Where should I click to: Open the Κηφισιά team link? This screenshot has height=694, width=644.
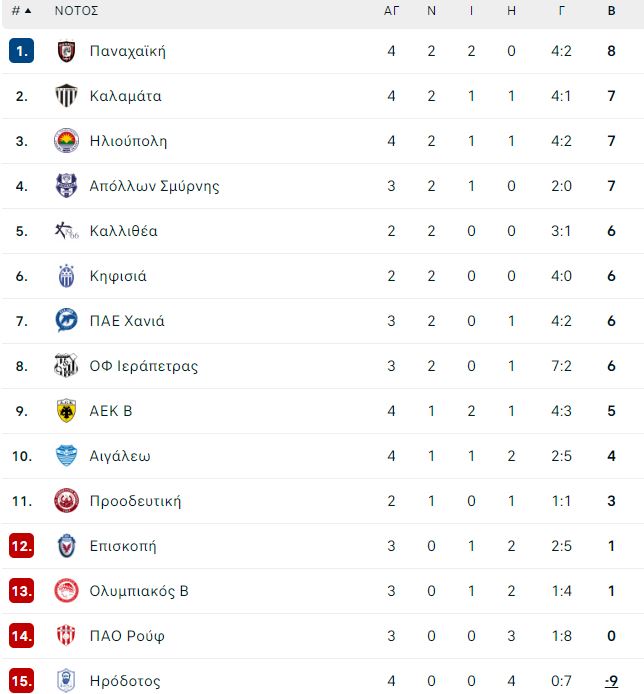(118, 276)
